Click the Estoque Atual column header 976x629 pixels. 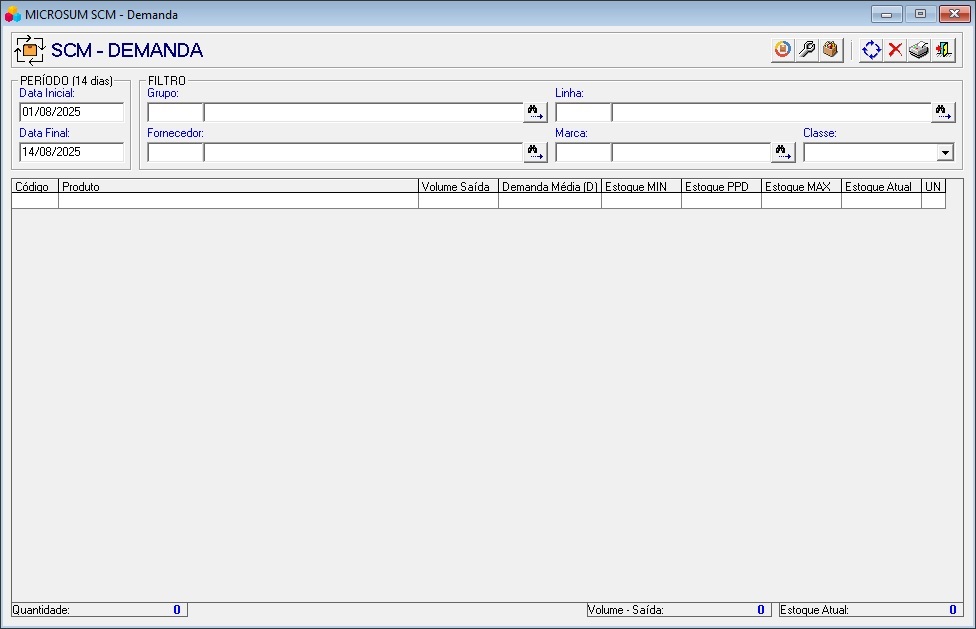point(880,187)
